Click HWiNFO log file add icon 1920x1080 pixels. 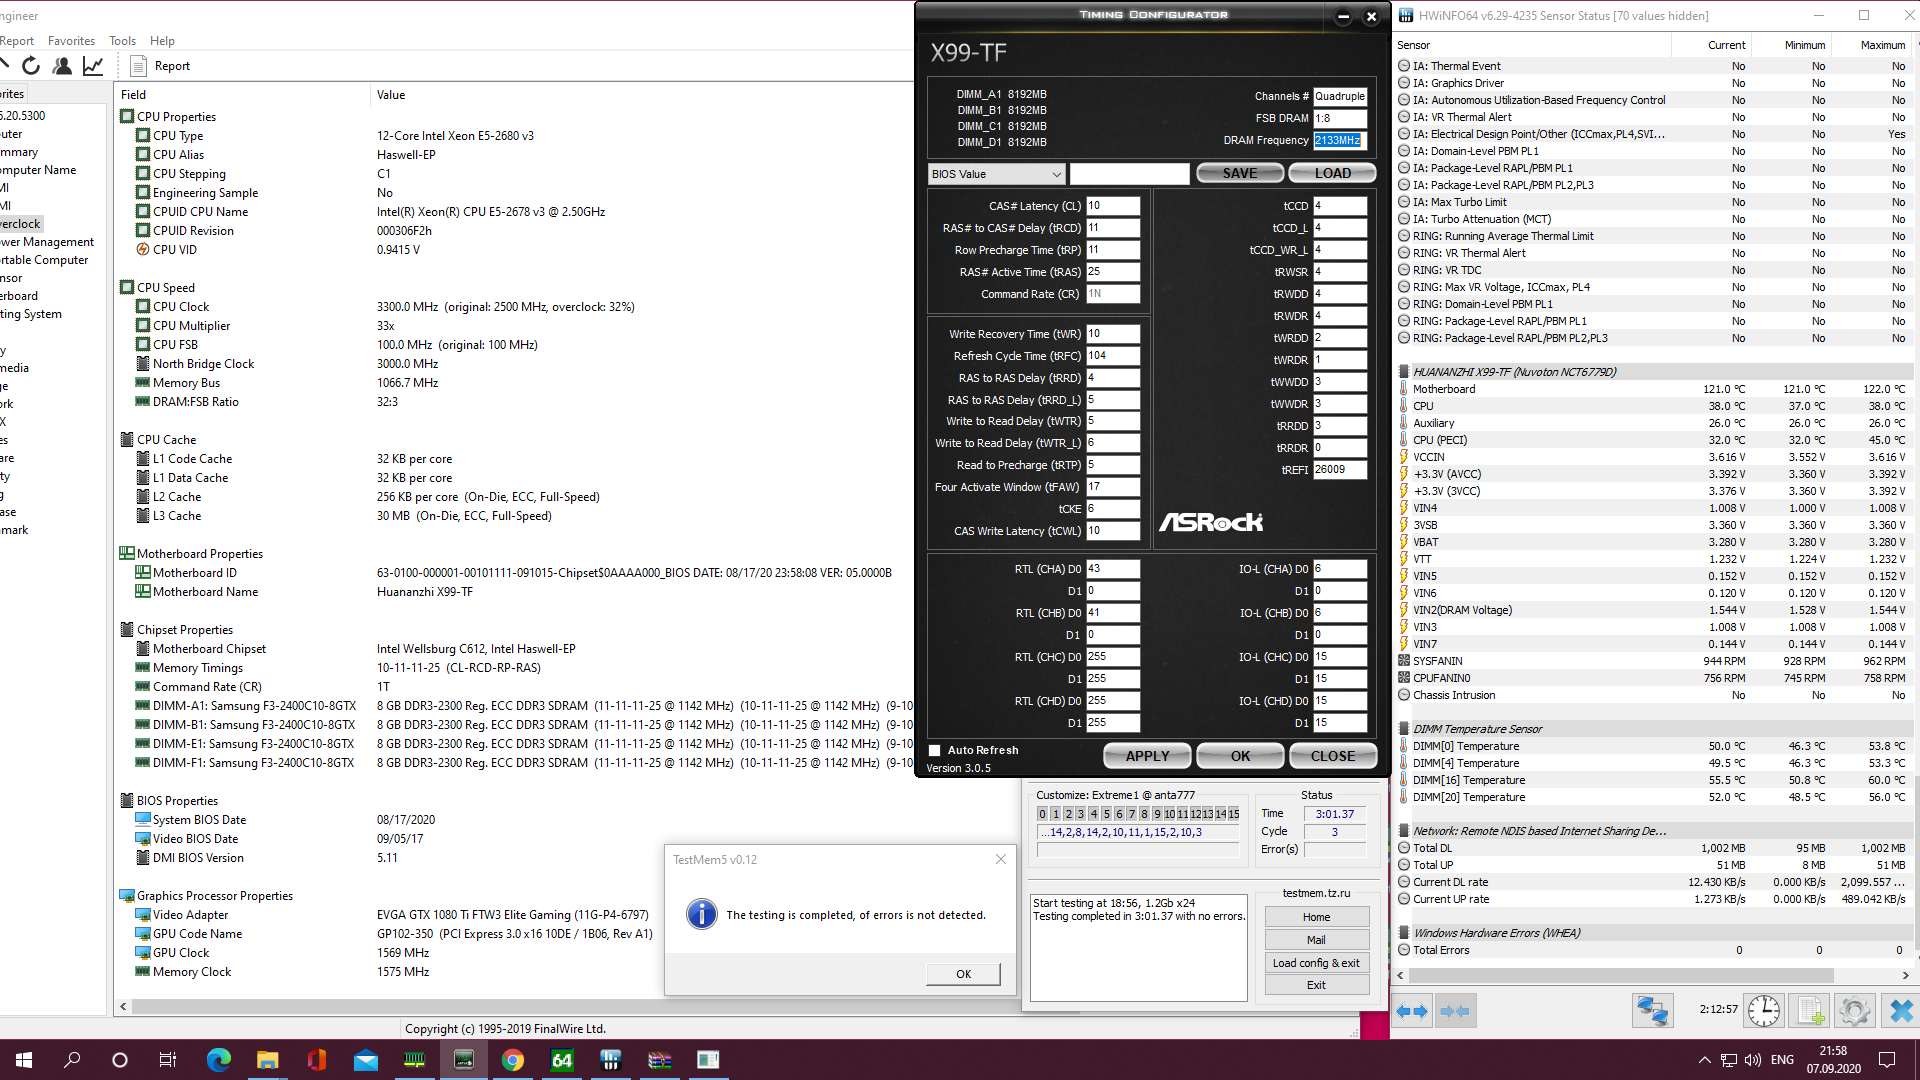(x=1810, y=1011)
